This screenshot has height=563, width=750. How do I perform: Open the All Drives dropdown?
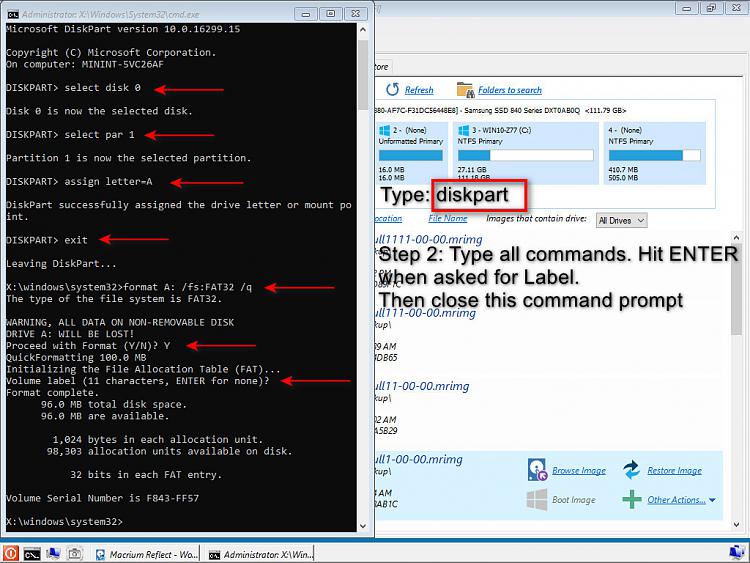(x=621, y=221)
